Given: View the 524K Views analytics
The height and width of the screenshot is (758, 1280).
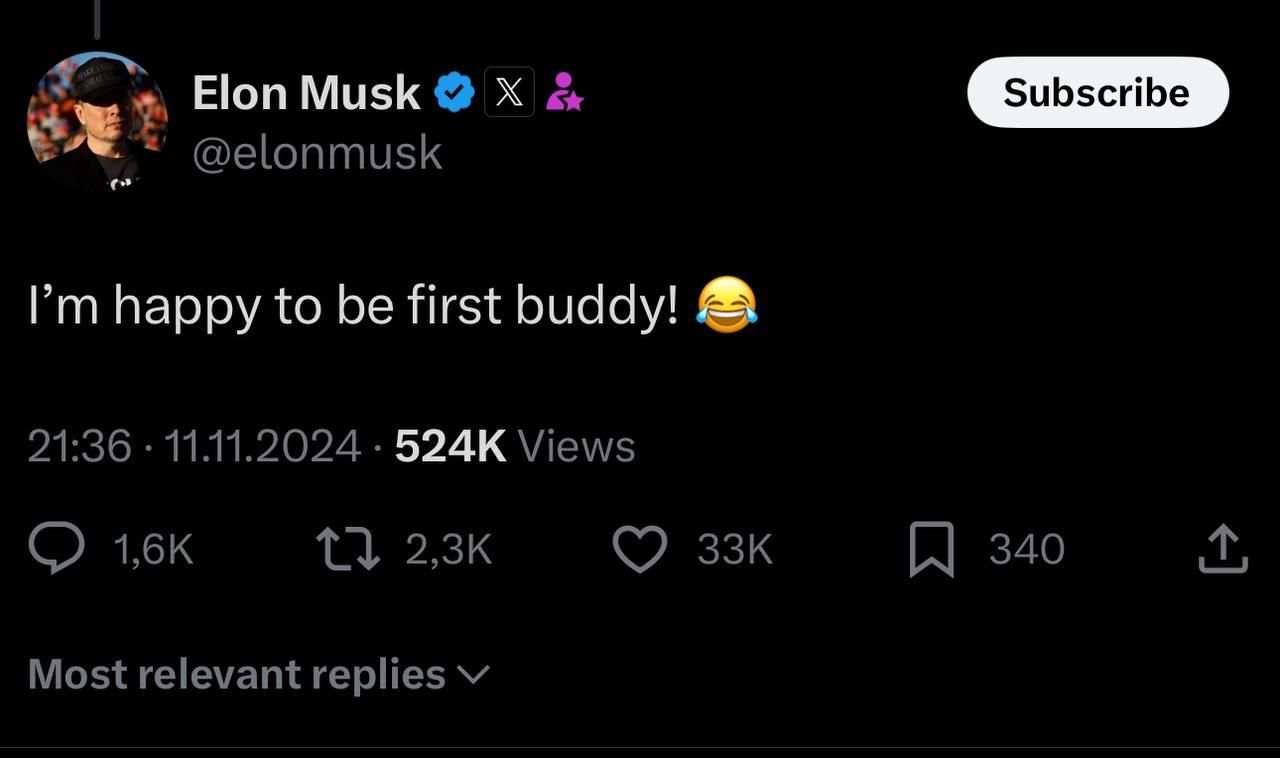Looking at the screenshot, I should coord(514,446).
